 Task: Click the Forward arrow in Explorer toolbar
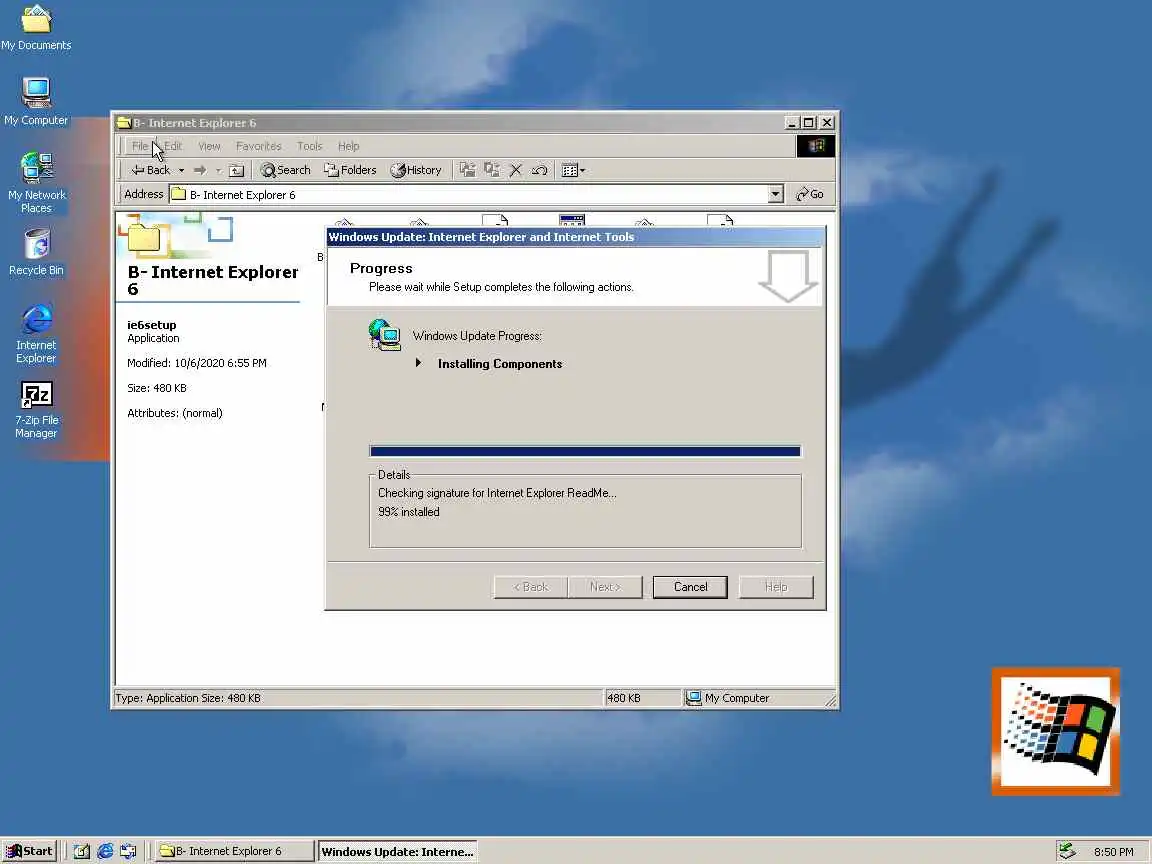(x=200, y=170)
